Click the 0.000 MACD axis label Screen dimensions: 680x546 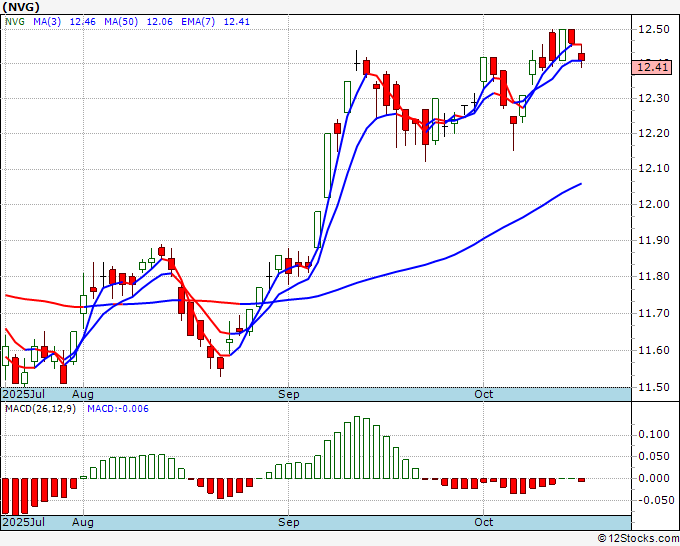653,478
